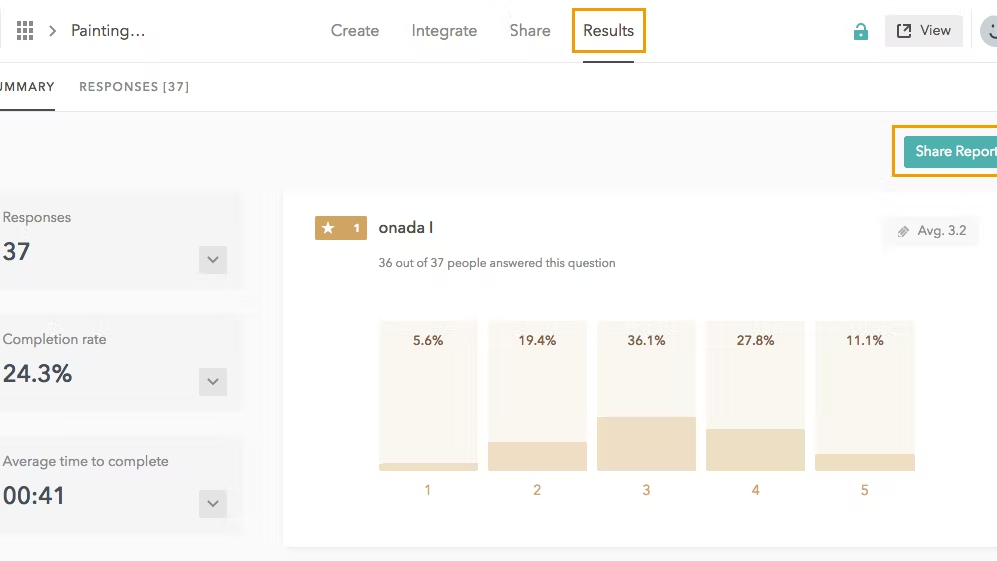Viewport: 997px width, 561px height.
Task: Open the Responses [37] tab
Action: [134, 87]
